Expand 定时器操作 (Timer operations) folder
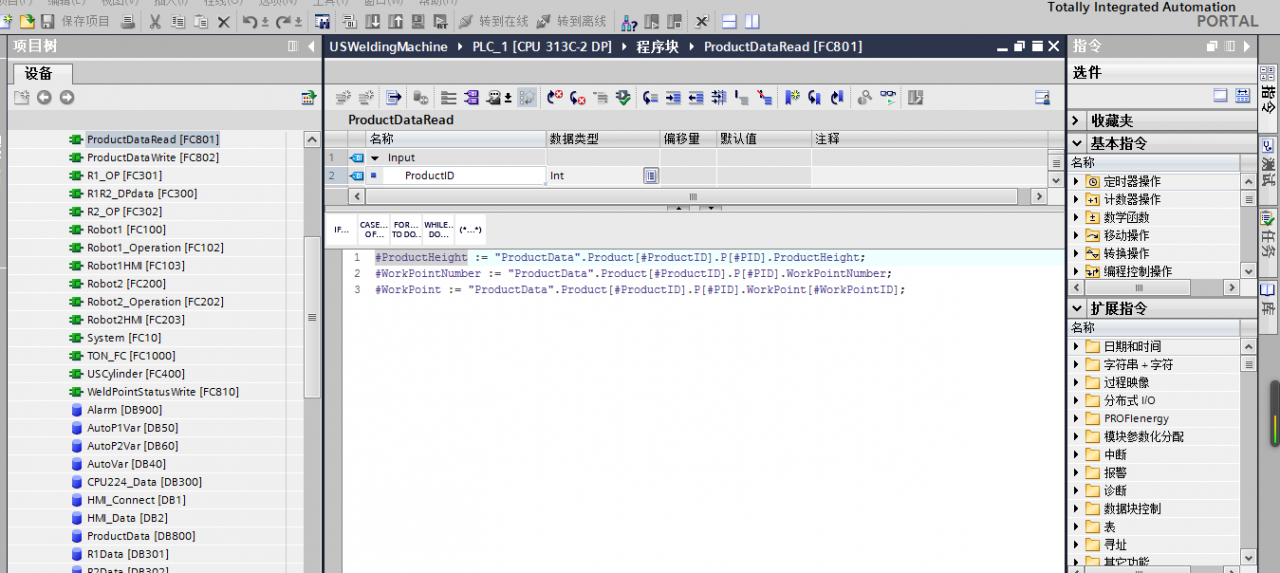 (x=1077, y=181)
